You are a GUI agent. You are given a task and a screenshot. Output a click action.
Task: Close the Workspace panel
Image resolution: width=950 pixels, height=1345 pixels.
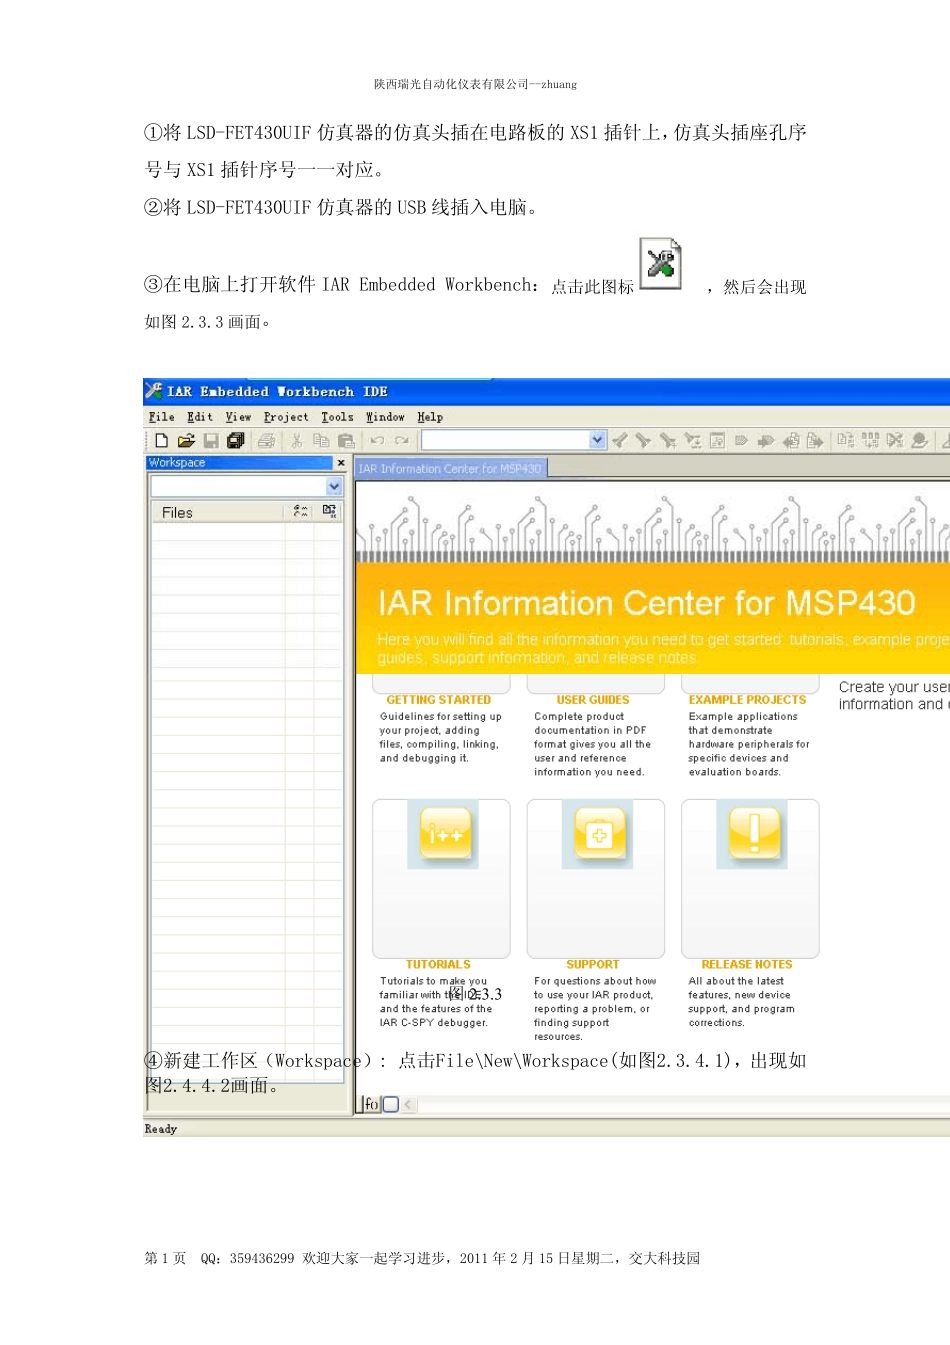coord(341,463)
